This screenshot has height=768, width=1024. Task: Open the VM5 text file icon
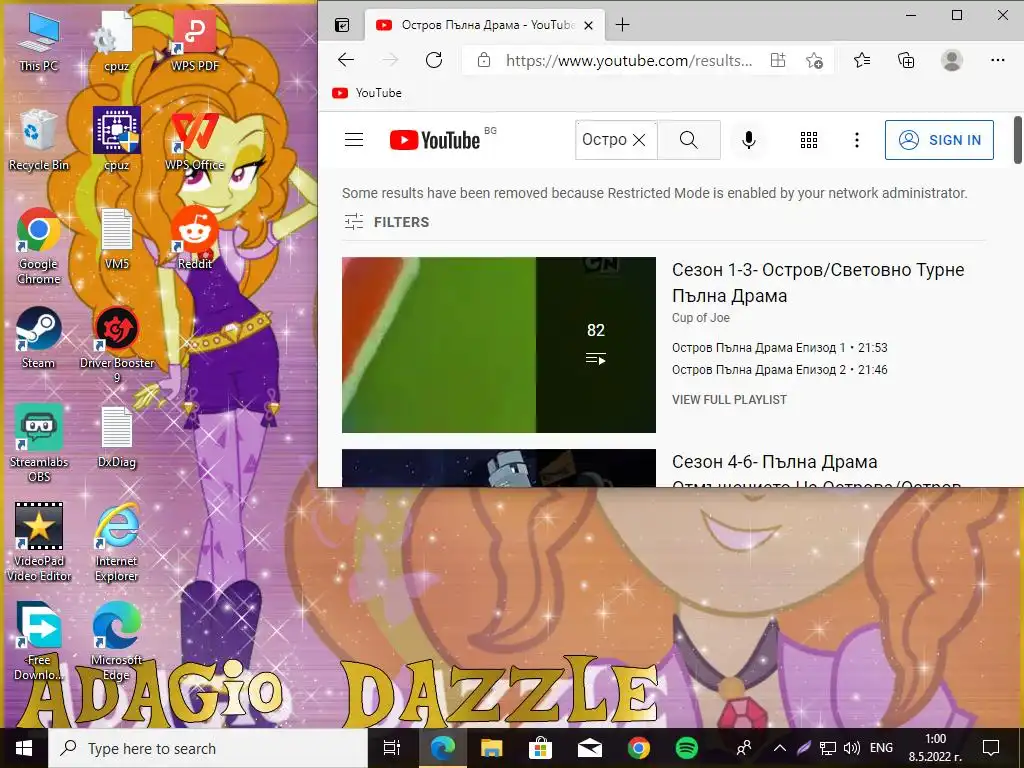point(117,239)
